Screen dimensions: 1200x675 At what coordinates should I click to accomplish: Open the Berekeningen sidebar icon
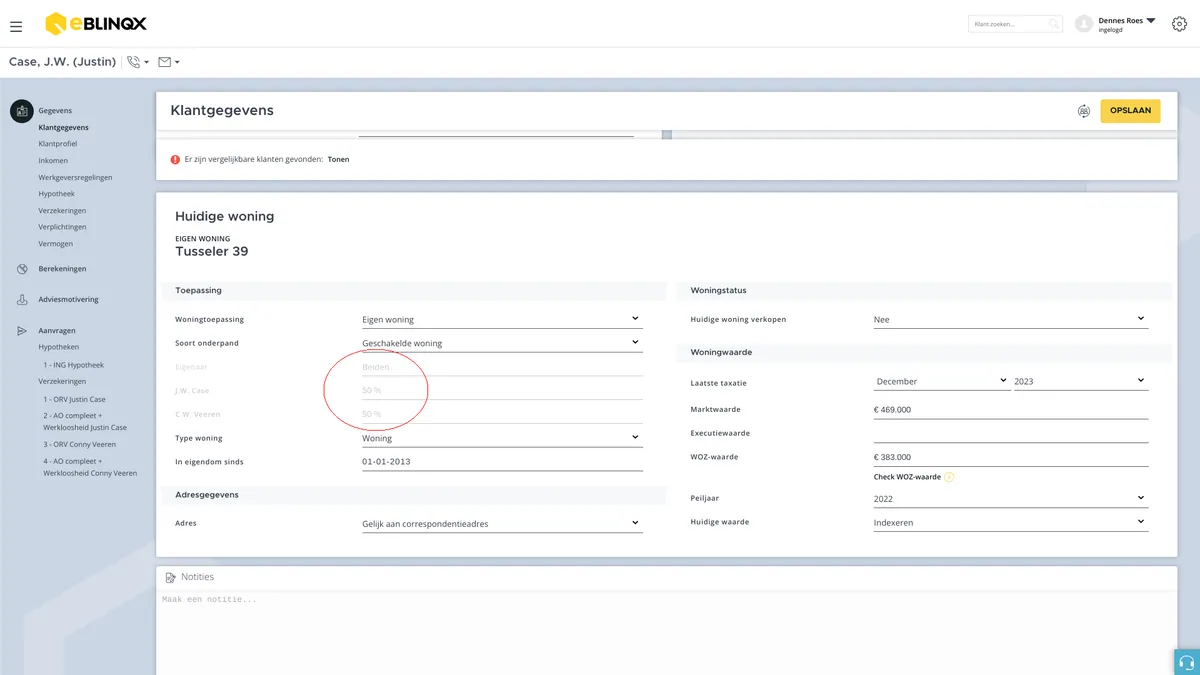(22, 269)
